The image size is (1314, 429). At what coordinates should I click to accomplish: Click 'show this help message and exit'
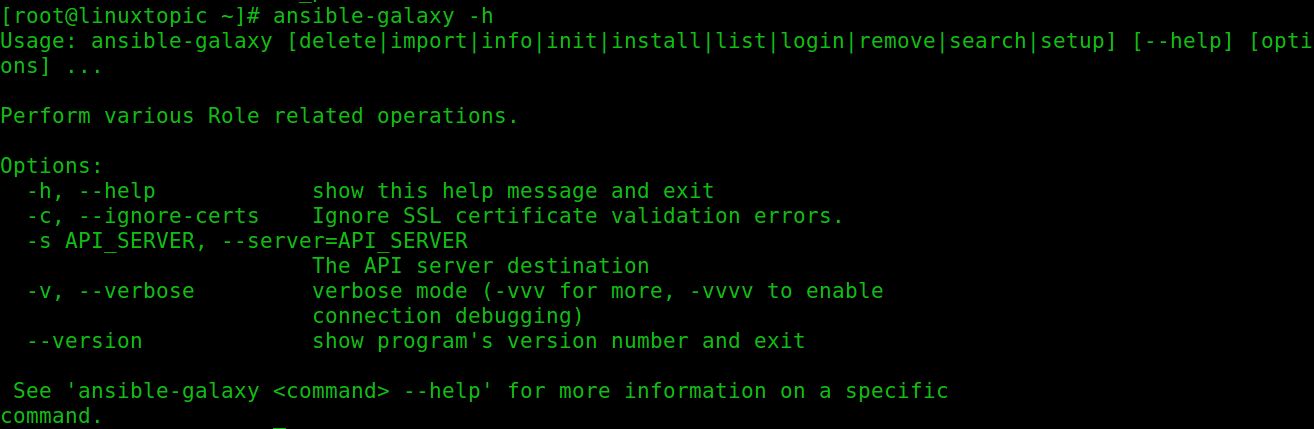click(x=513, y=191)
